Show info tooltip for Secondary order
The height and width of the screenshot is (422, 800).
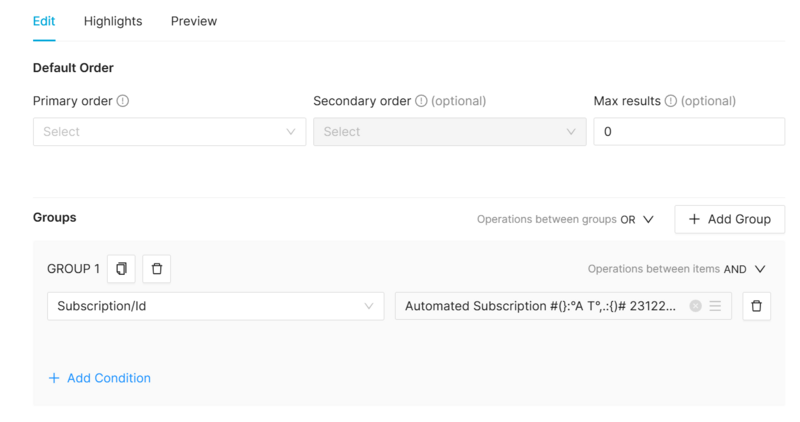[421, 101]
